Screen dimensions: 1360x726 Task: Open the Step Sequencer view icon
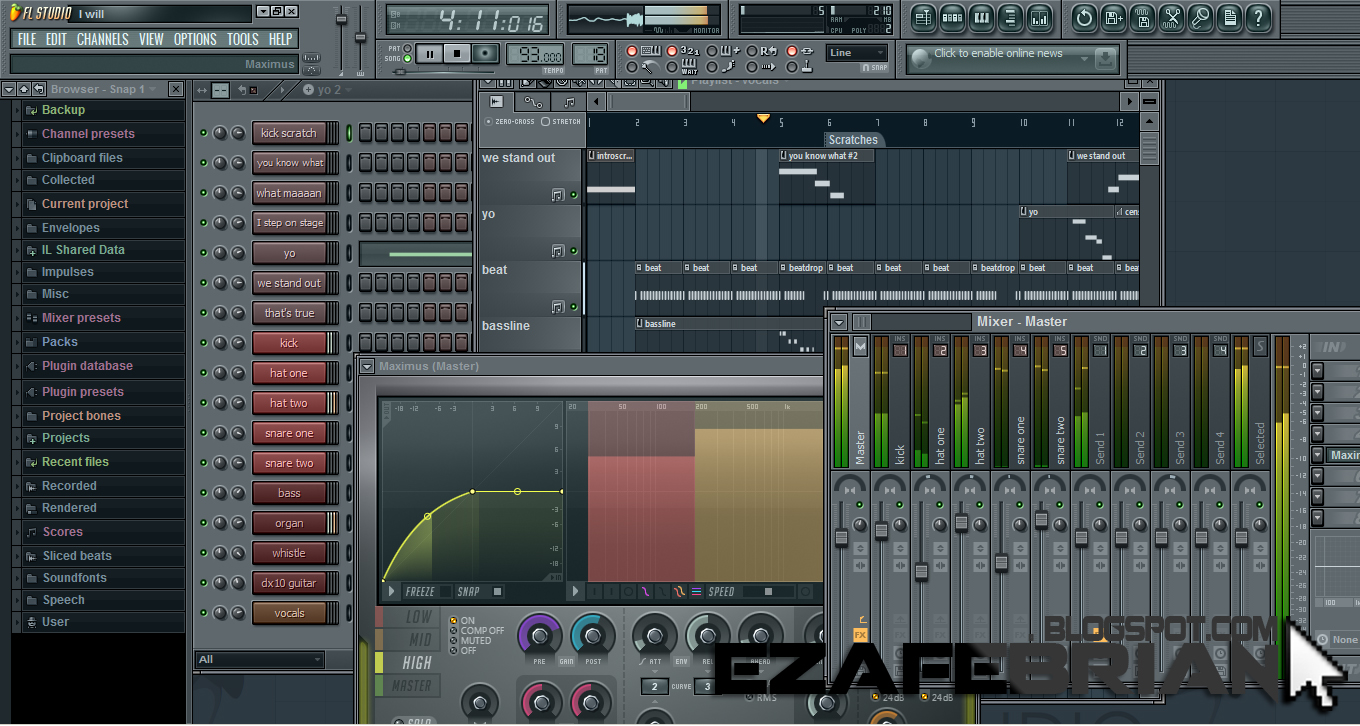coord(952,18)
